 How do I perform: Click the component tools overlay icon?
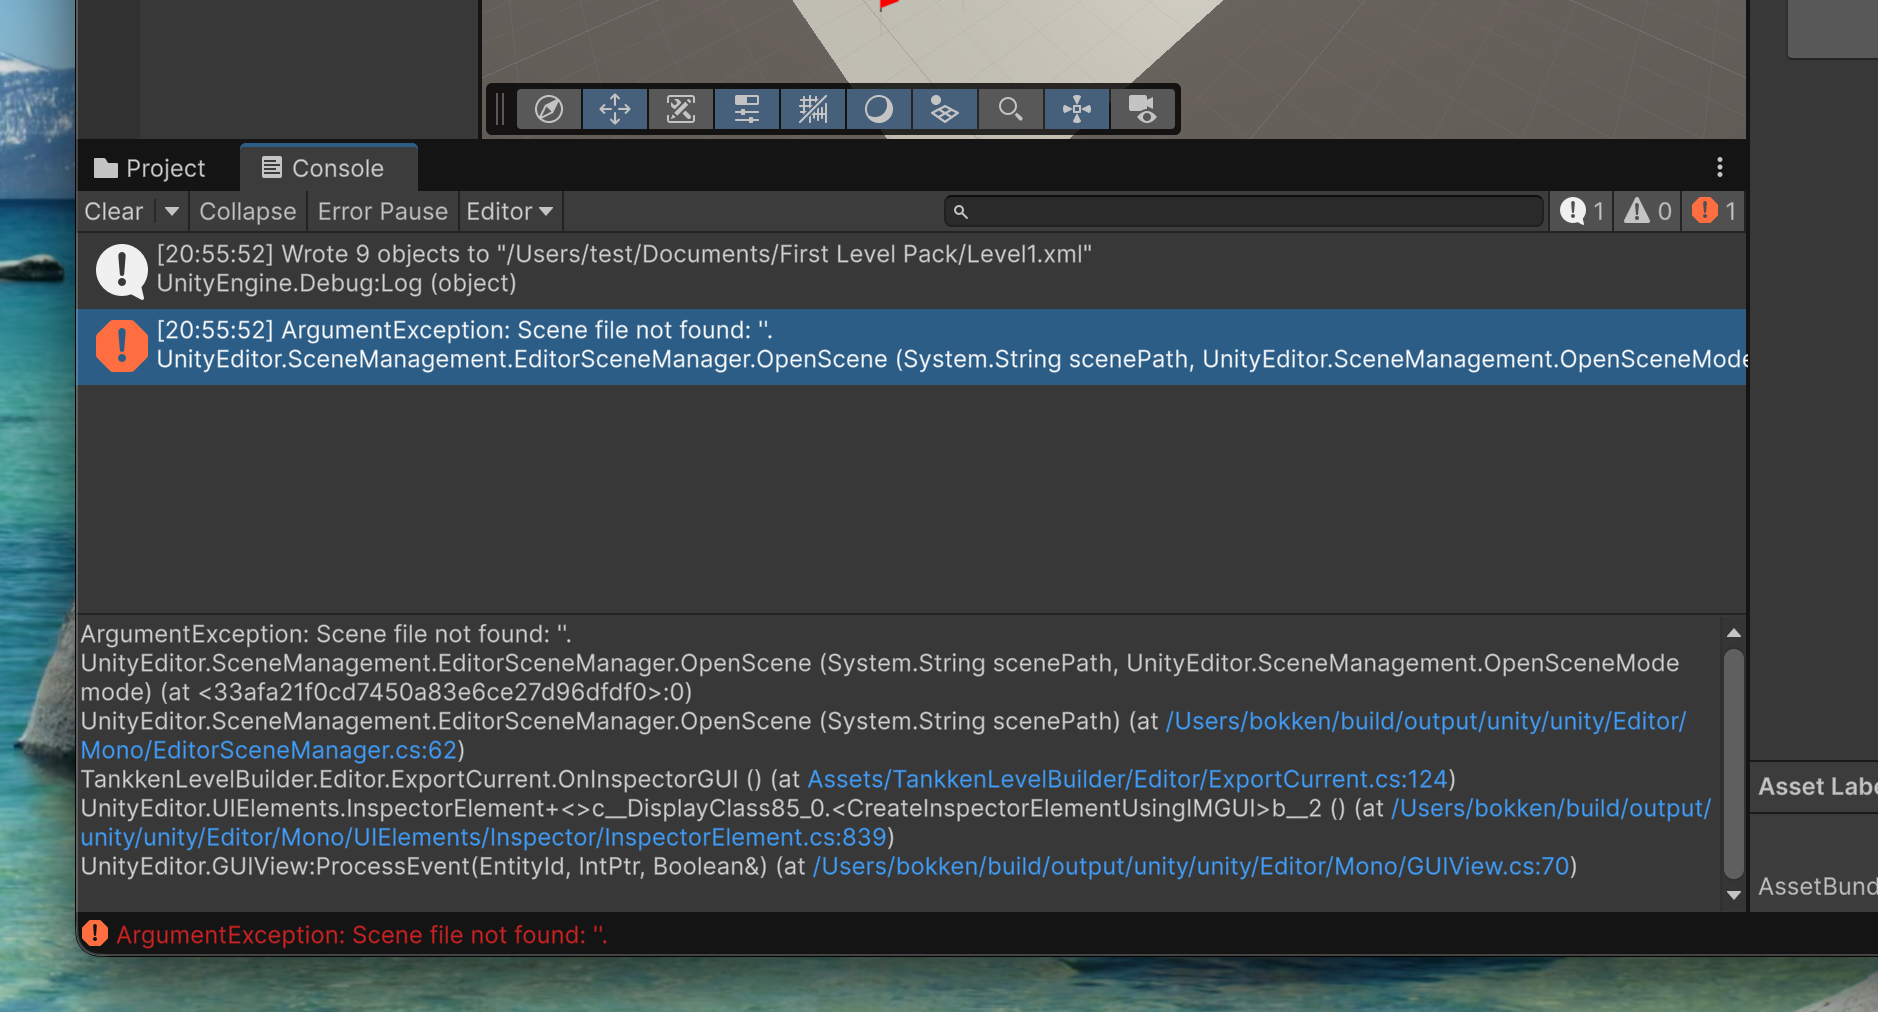[680, 109]
